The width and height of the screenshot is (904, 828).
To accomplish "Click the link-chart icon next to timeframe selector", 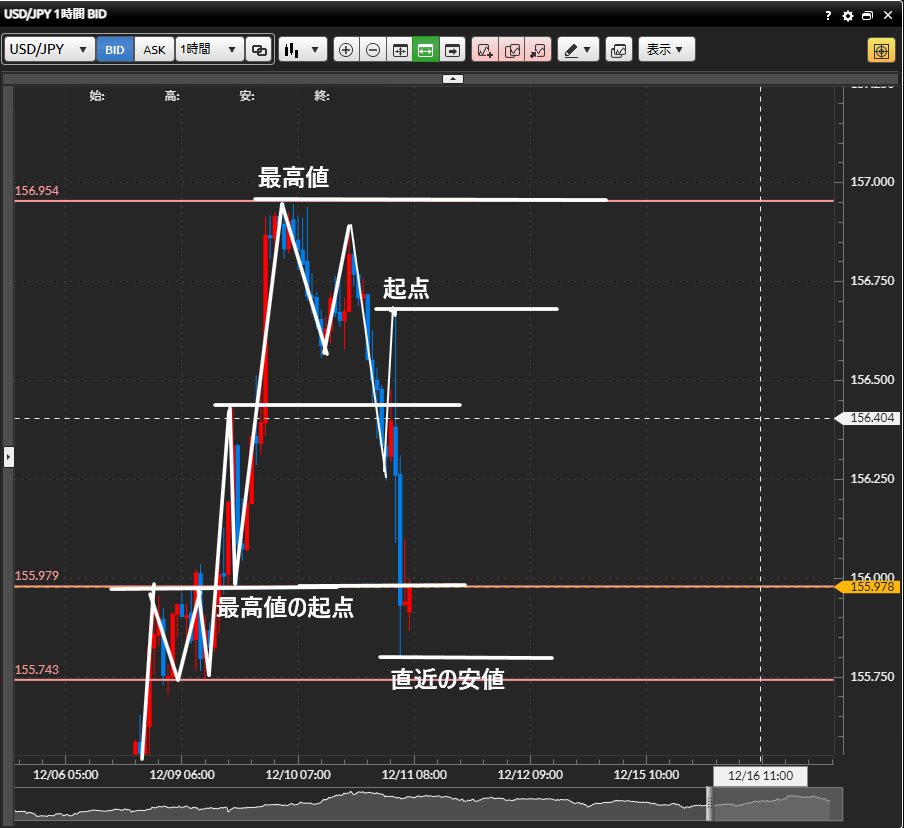I will coord(259,50).
